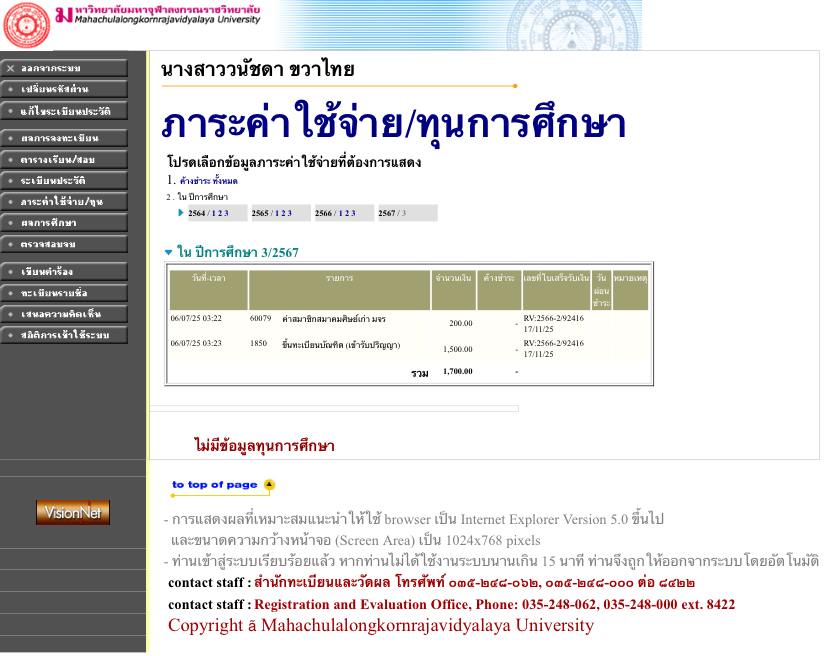
Task: Select semester 3 of year 2566
Action: coord(353,213)
